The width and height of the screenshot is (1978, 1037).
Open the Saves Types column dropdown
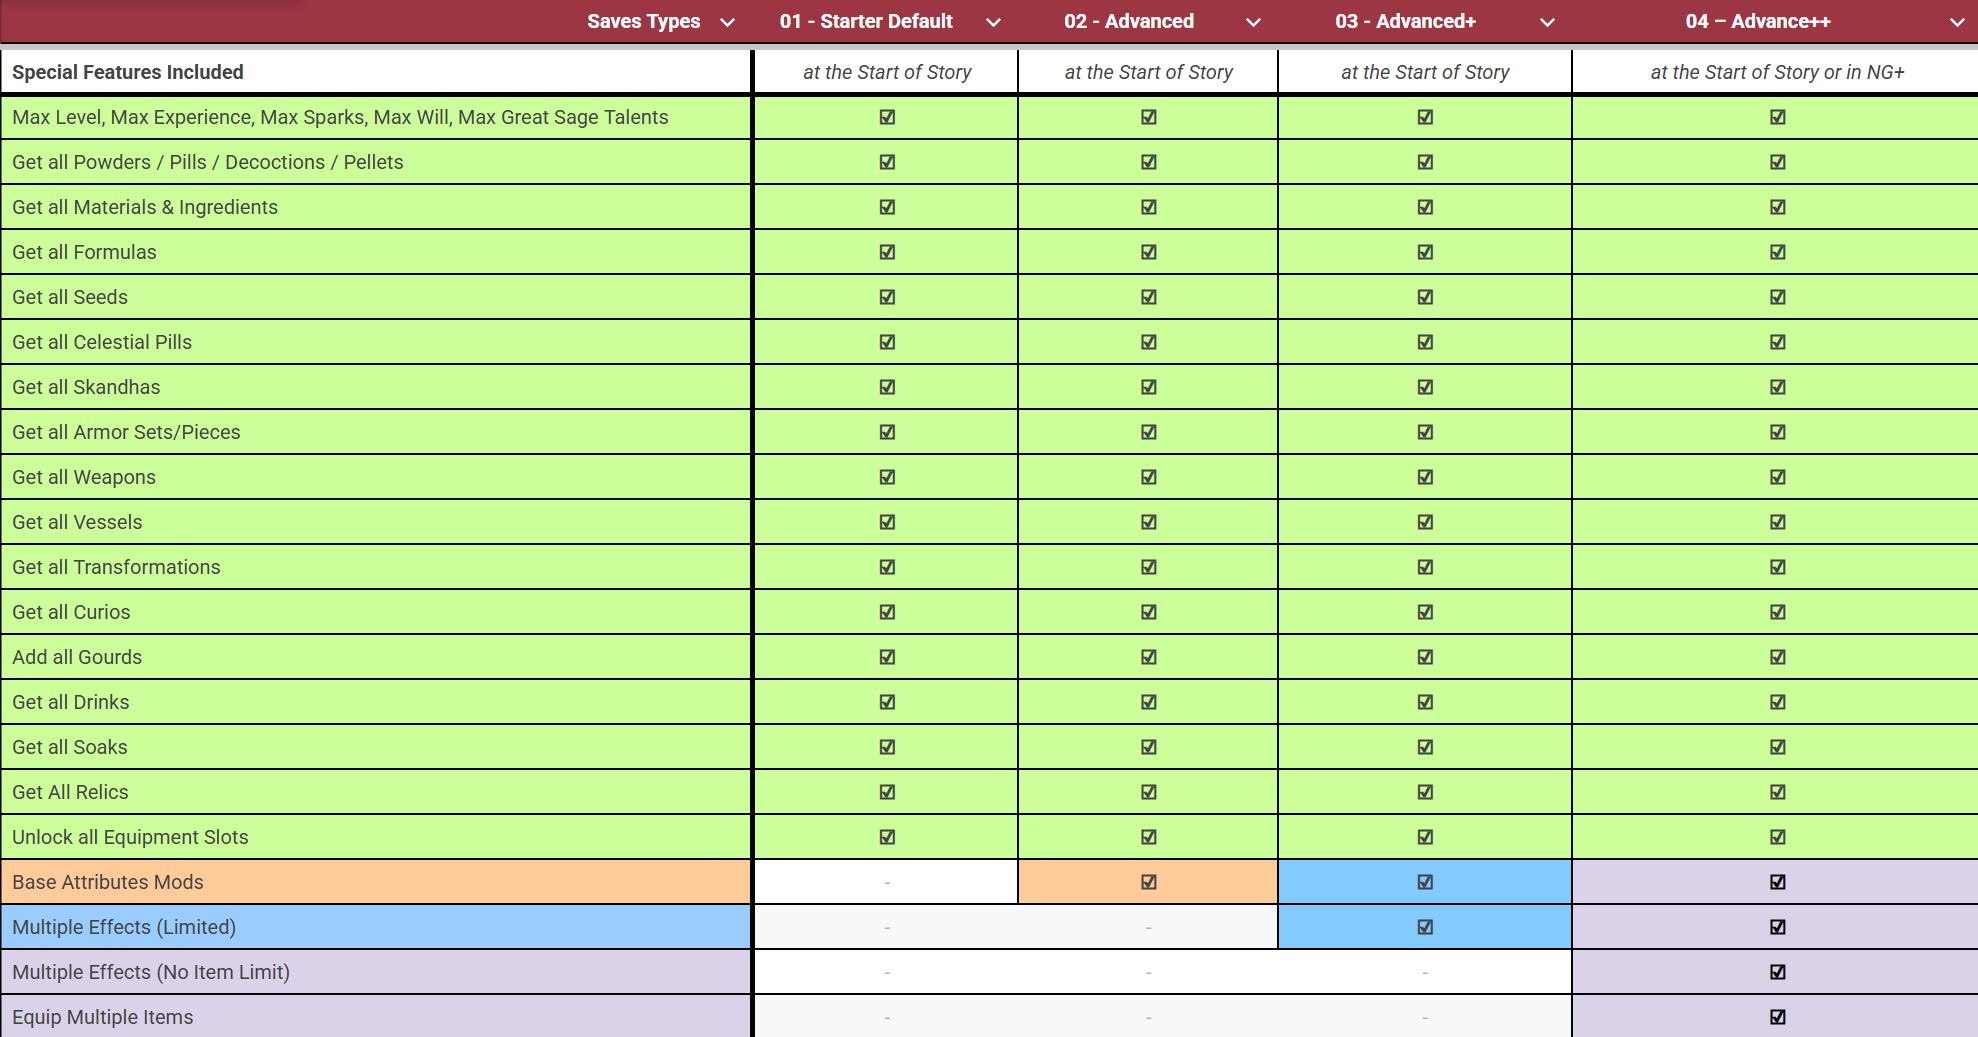click(728, 22)
